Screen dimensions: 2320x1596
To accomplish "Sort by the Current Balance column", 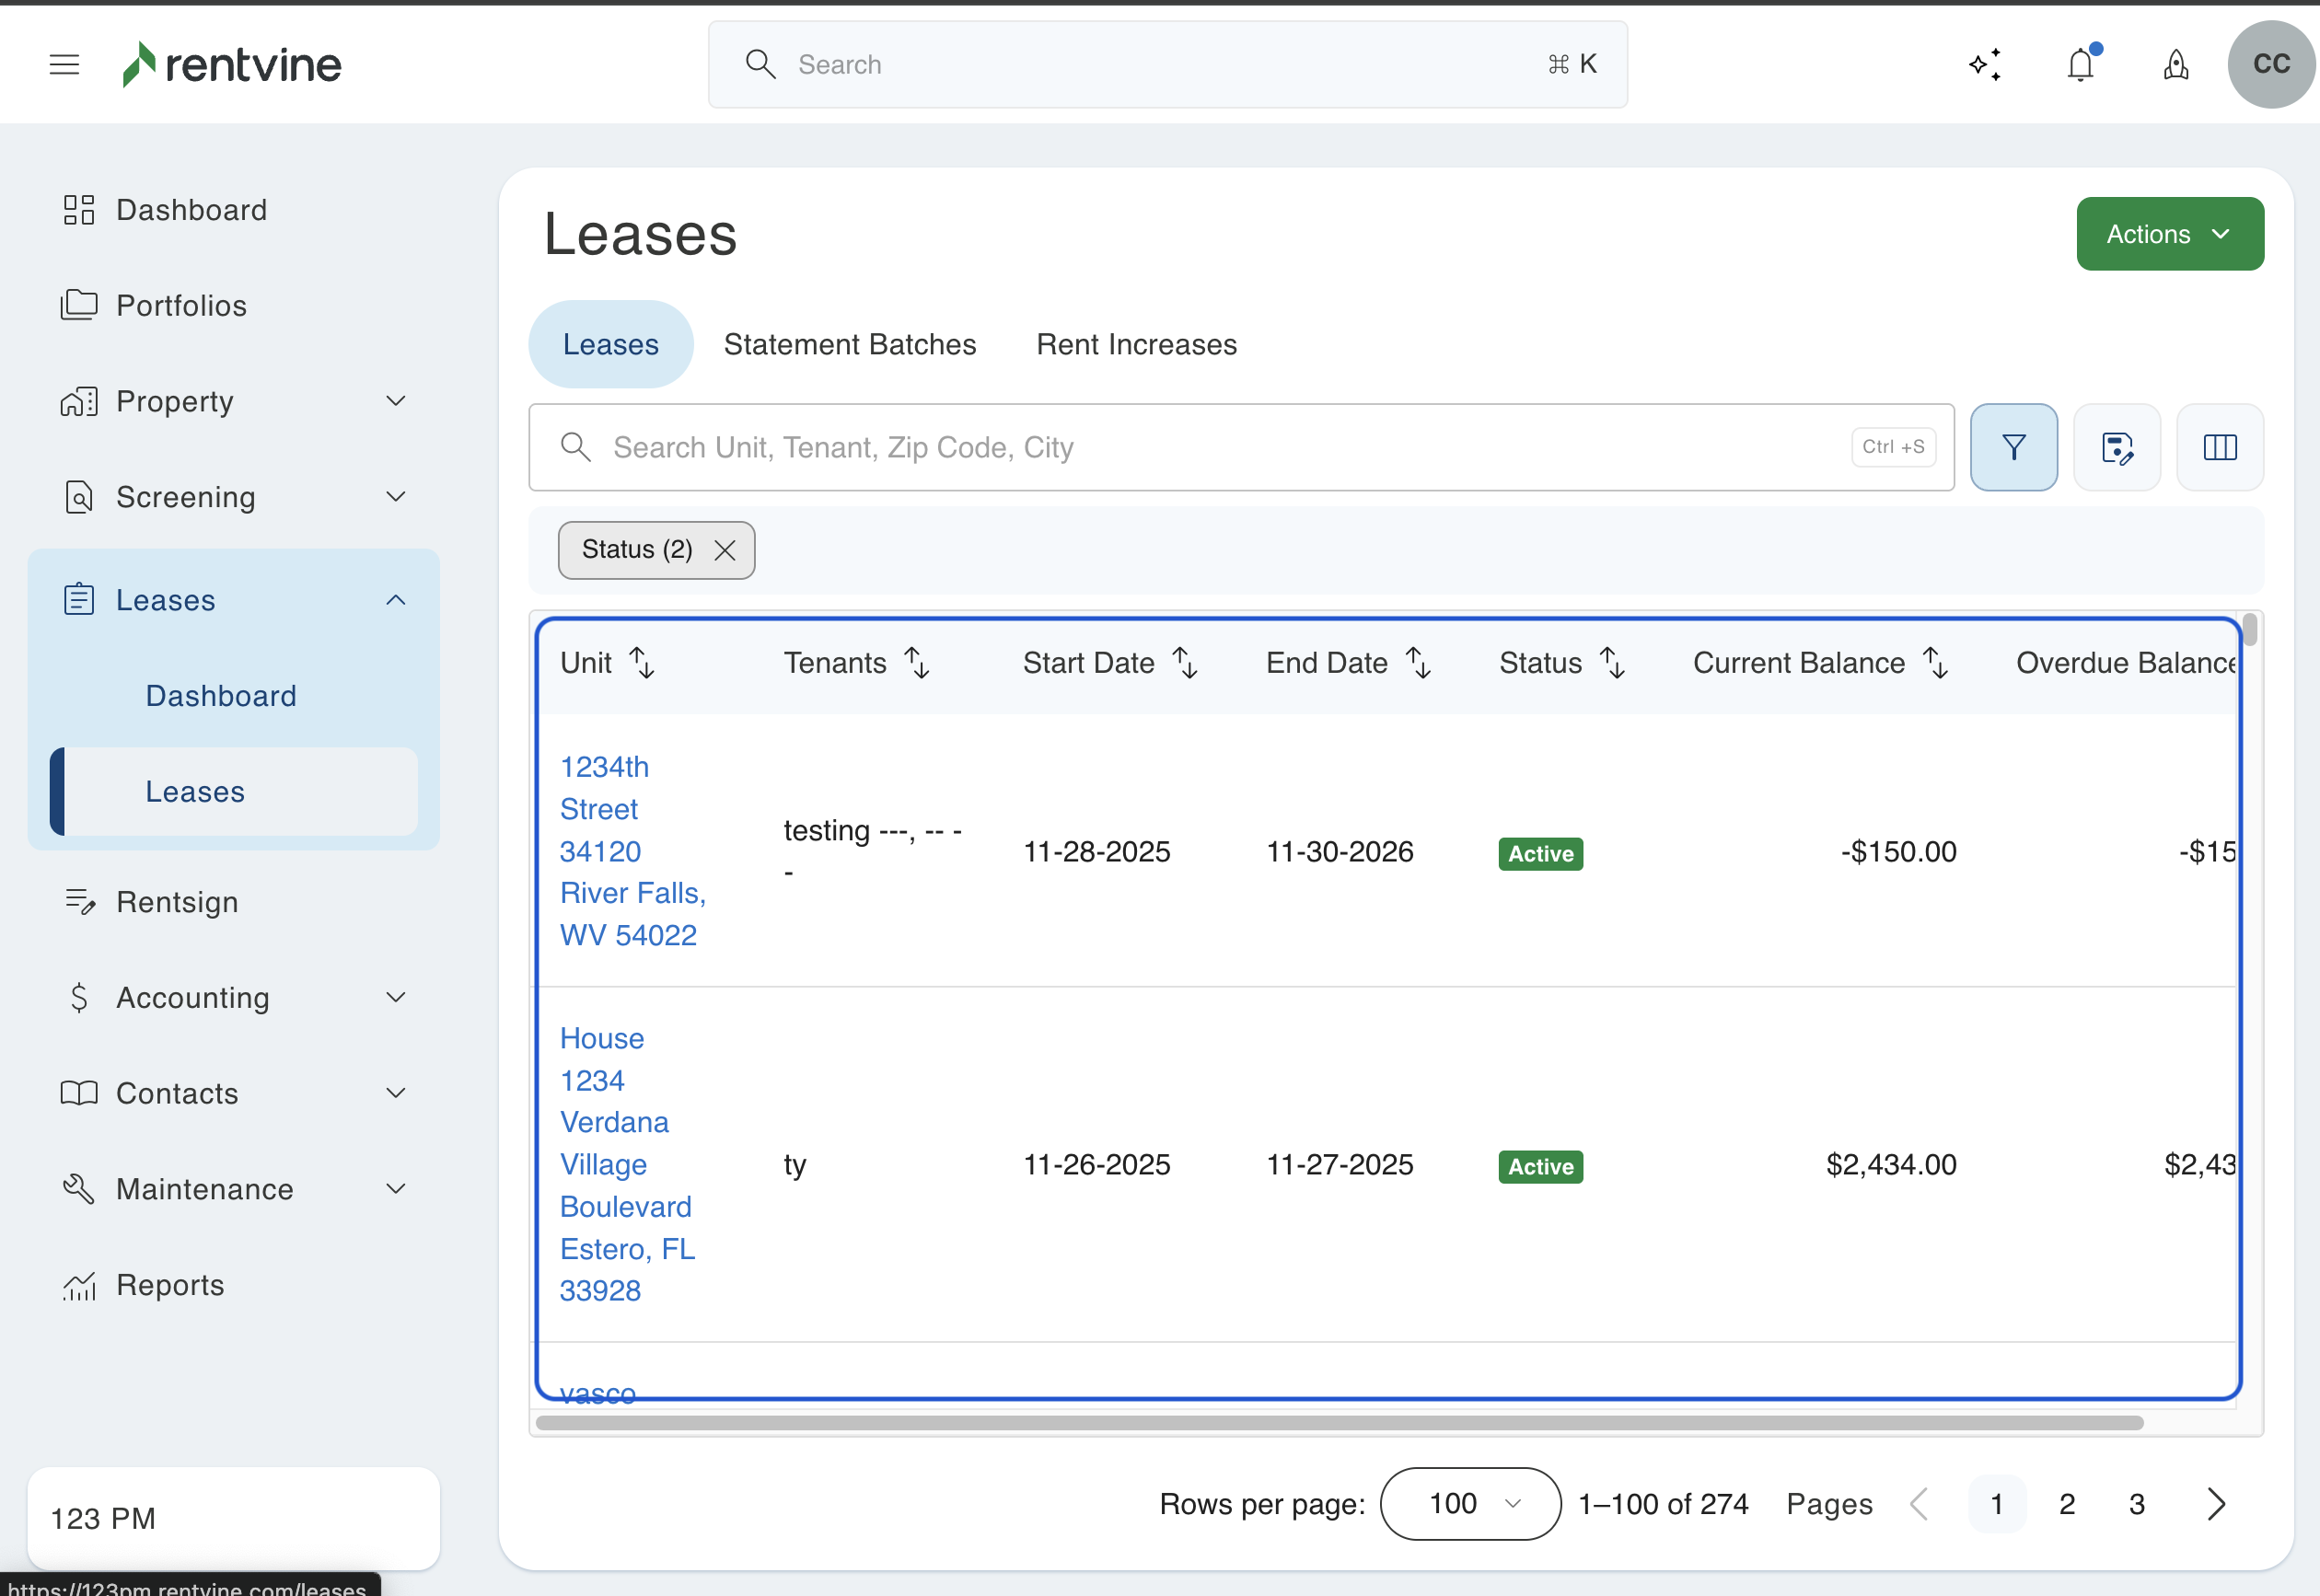I will click(1936, 663).
